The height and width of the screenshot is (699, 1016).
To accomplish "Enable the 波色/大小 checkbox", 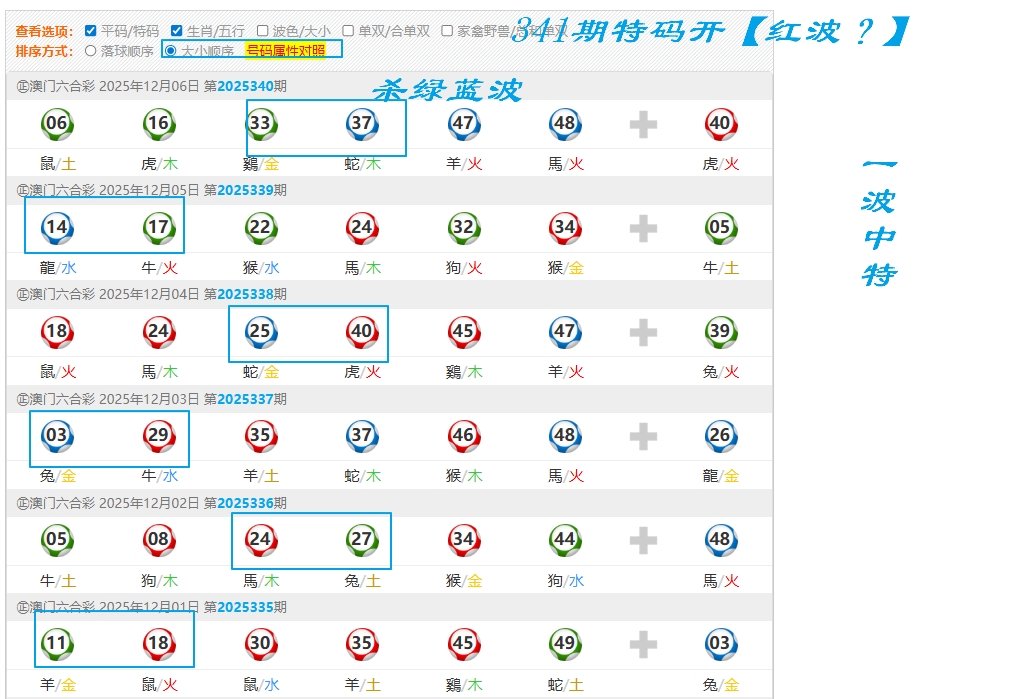I will (262, 31).
